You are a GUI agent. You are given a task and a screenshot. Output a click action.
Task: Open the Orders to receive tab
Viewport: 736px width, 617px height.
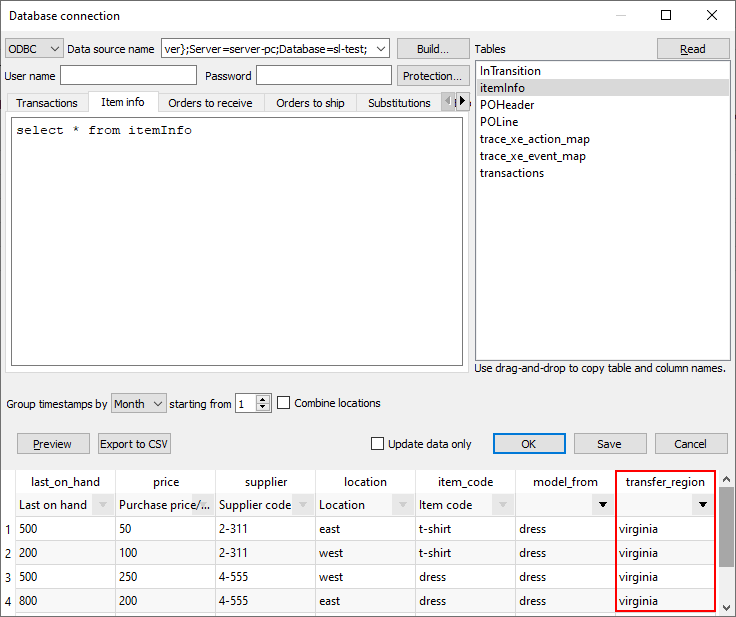[210, 103]
